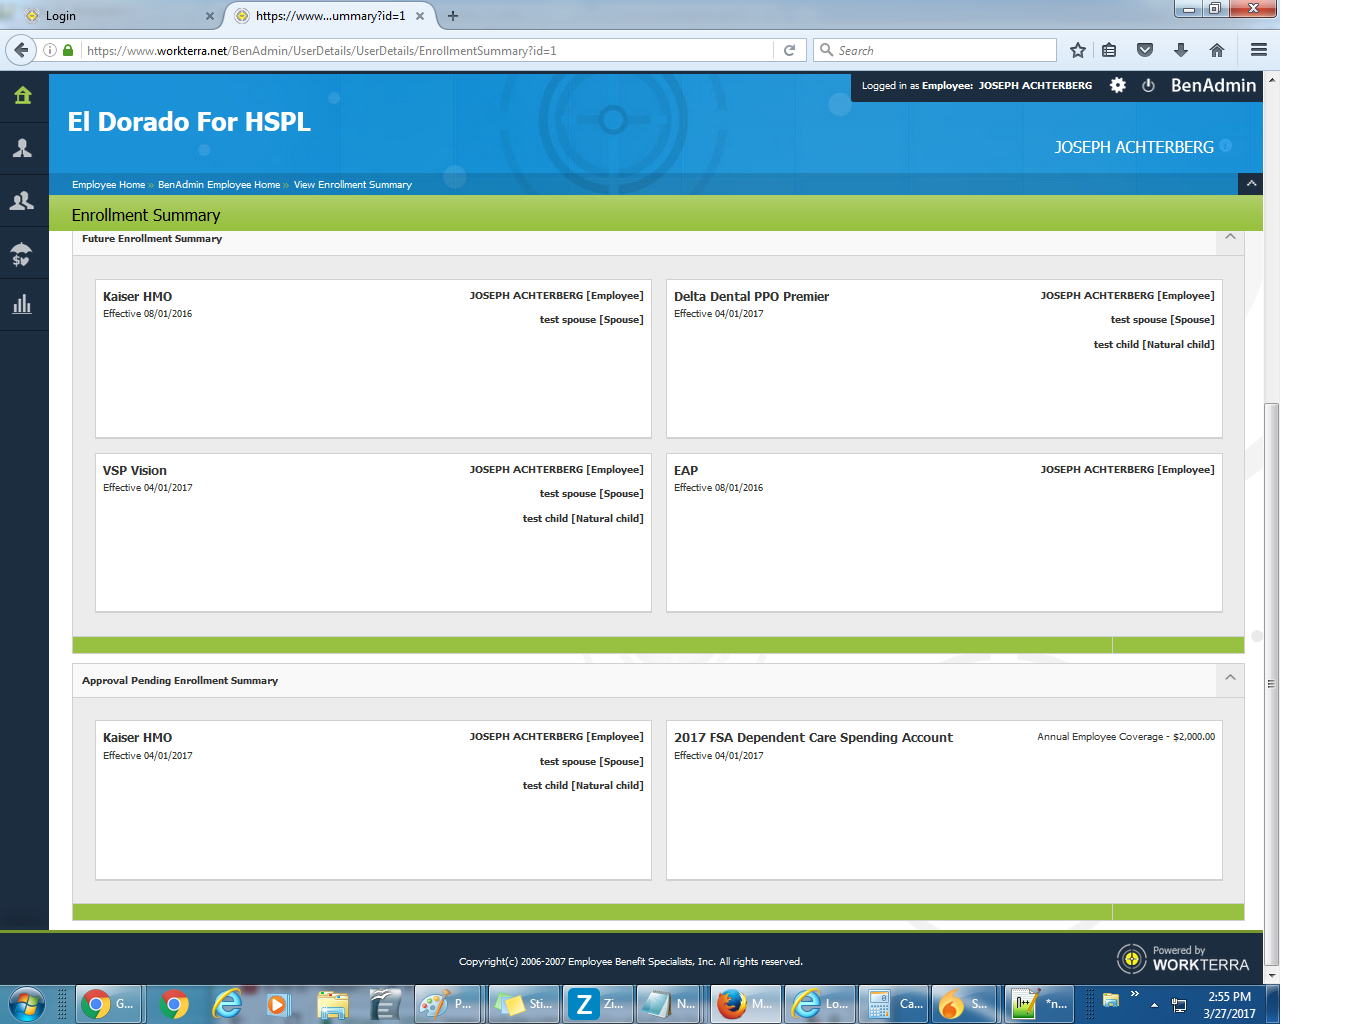The width and height of the screenshot is (1358, 1024).
Task: Click Kaiser HMO title in Approval Pending section
Action: click(137, 738)
